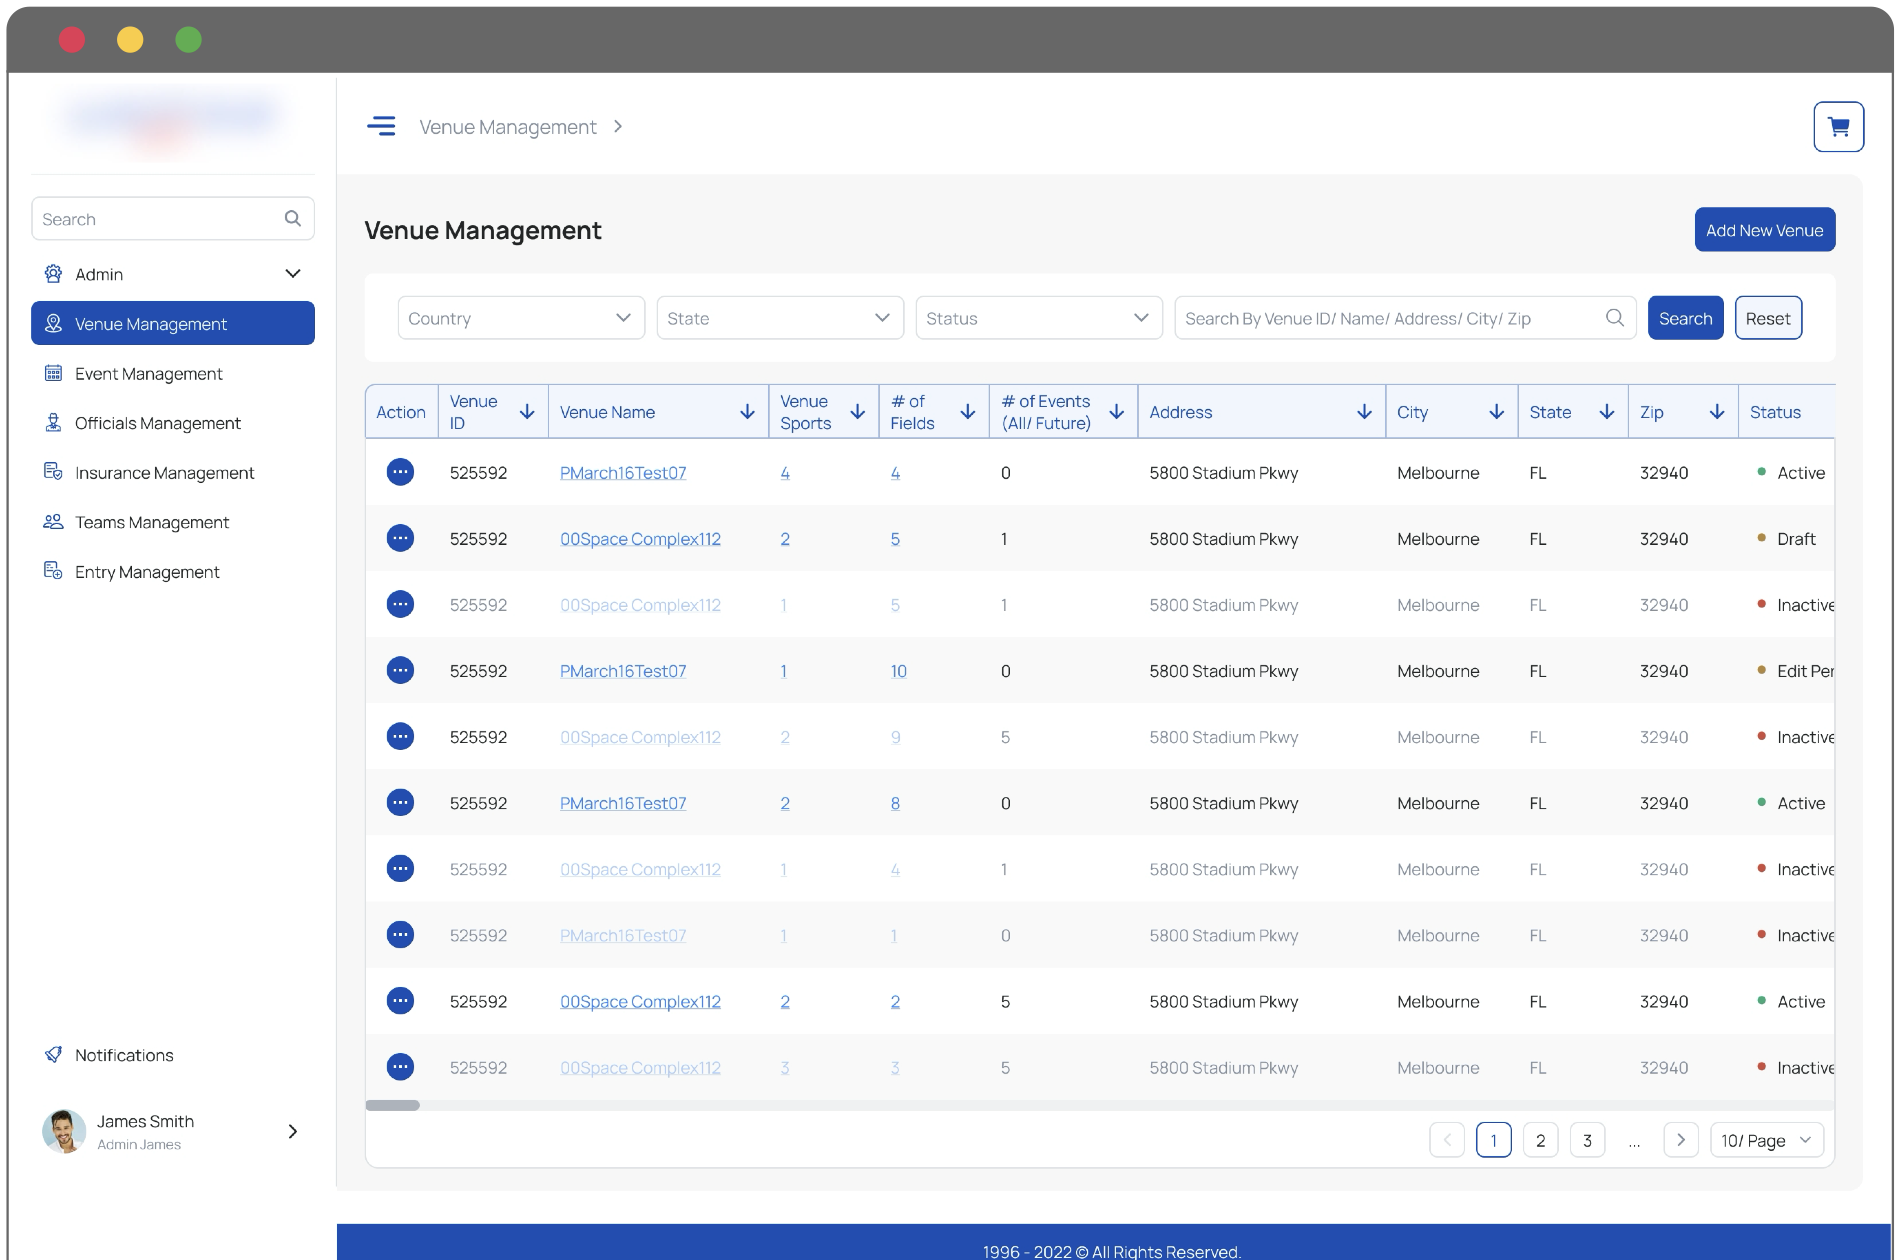The height and width of the screenshot is (1260, 1899).
Task: Sort by Venue Sports arrow
Action: pos(857,412)
